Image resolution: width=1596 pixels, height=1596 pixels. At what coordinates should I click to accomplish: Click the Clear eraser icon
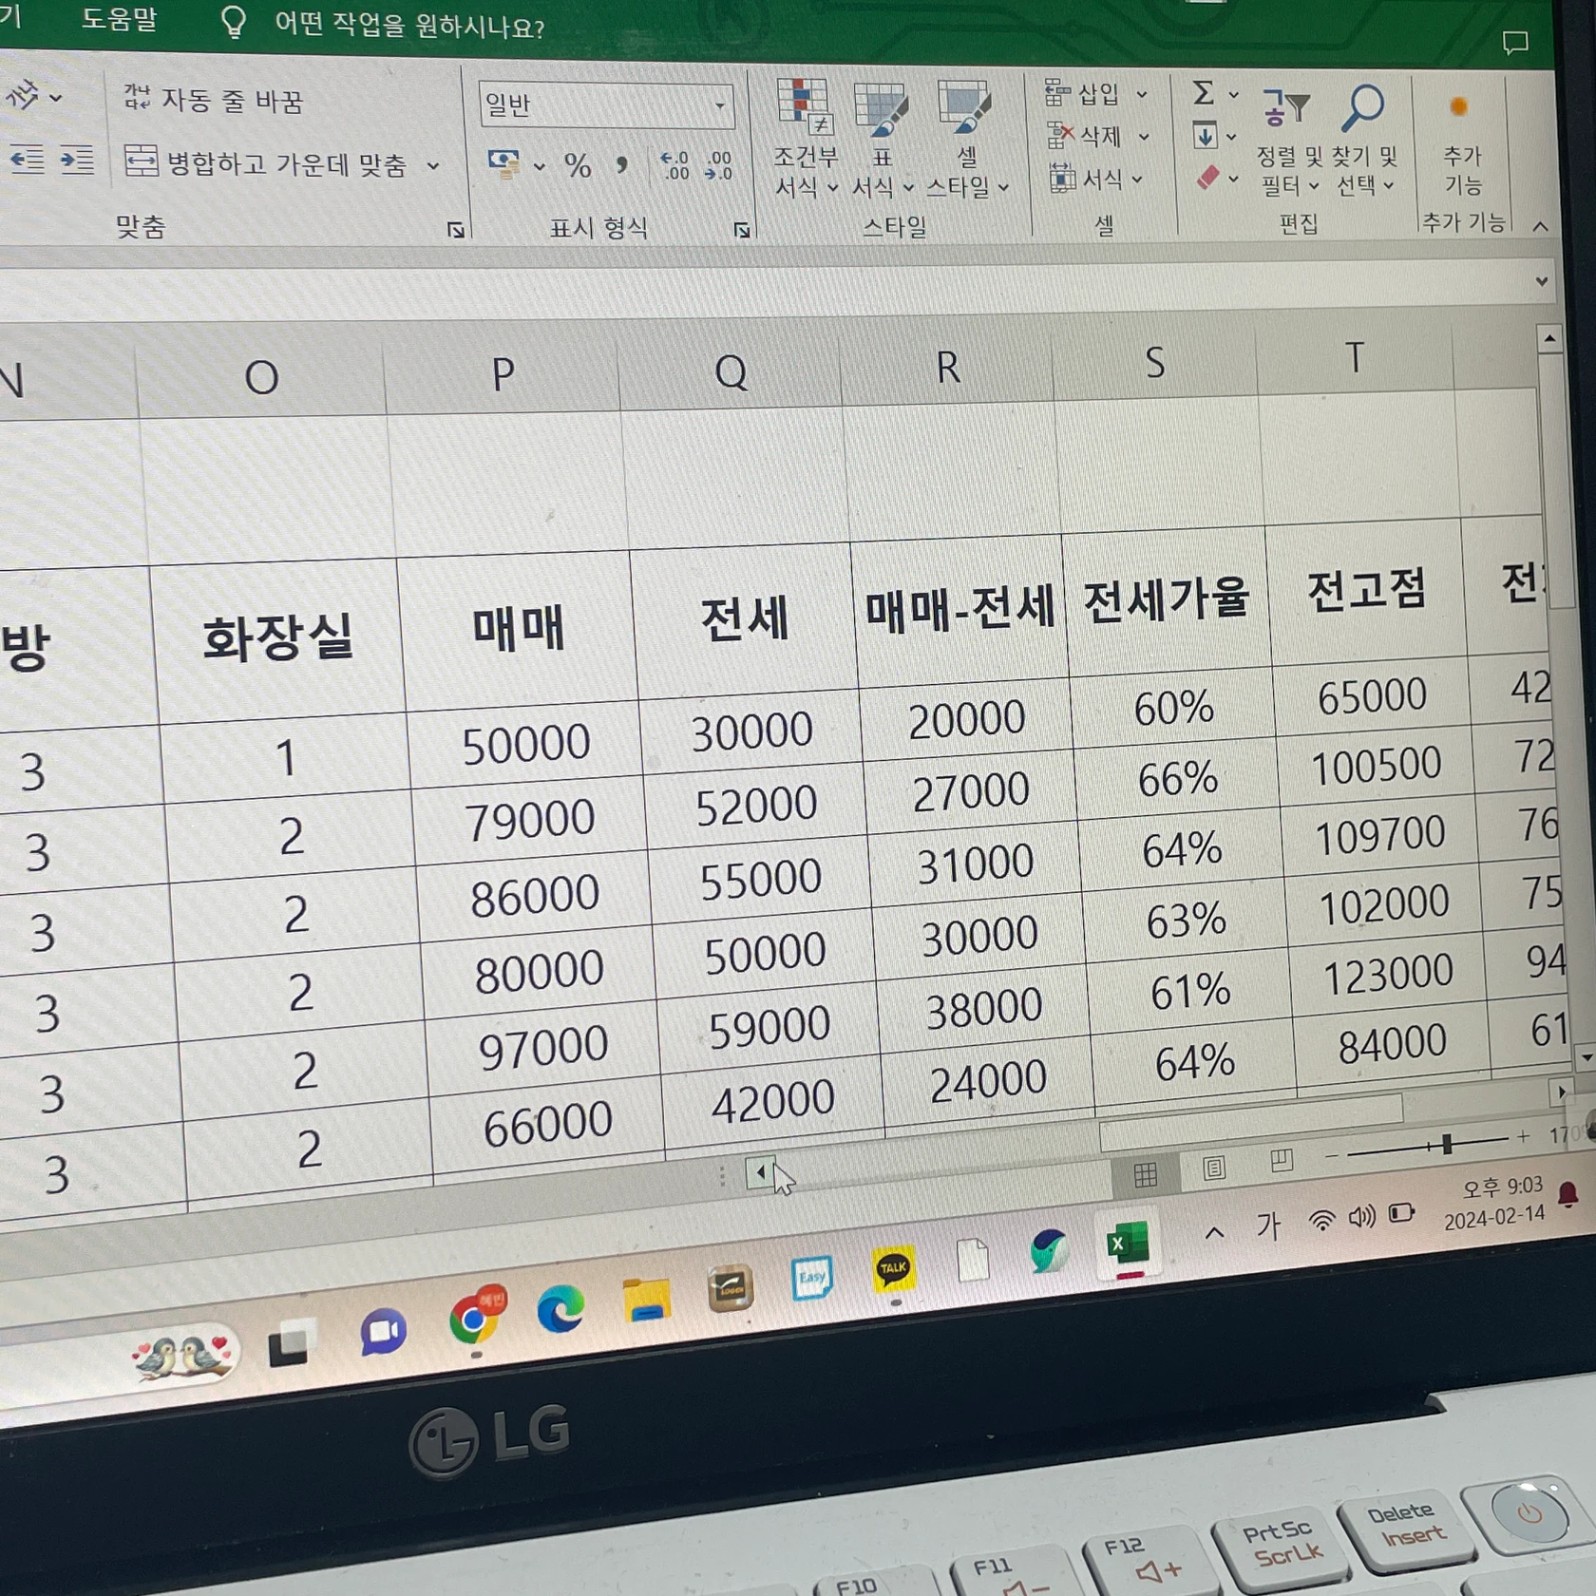(x=1208, y=177)
